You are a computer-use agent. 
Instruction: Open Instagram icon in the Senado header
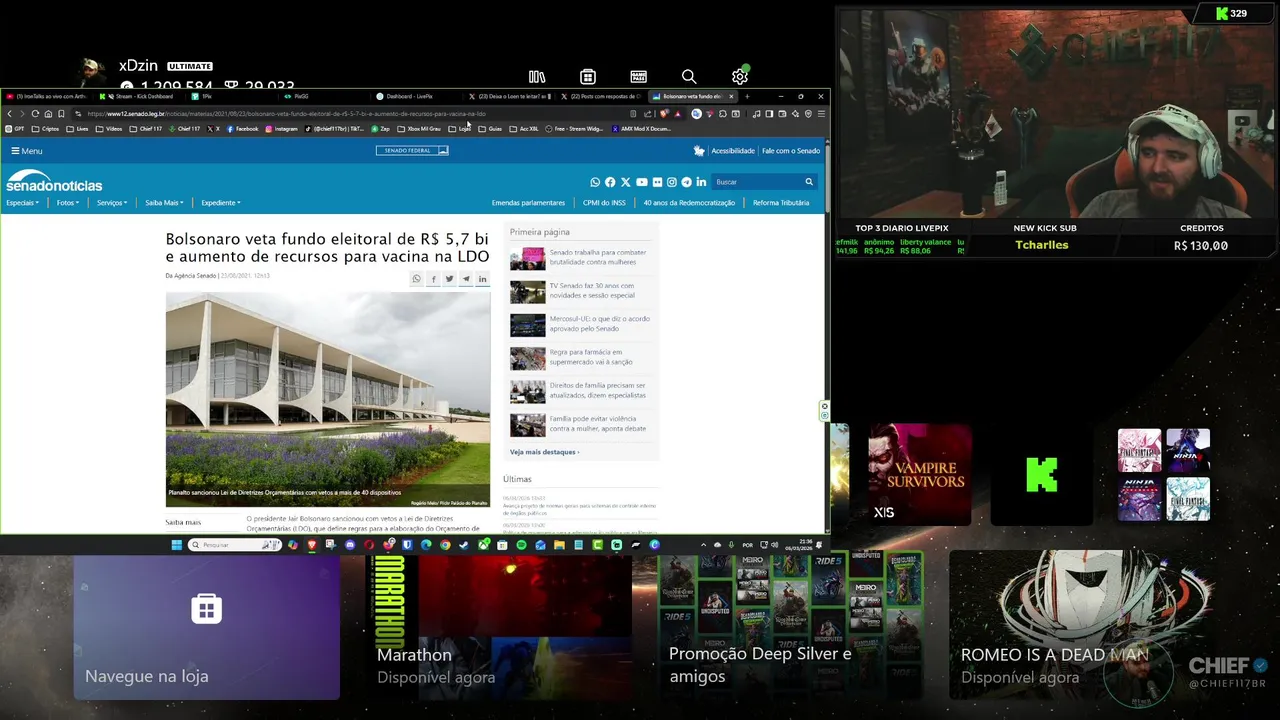coord(671,182)
